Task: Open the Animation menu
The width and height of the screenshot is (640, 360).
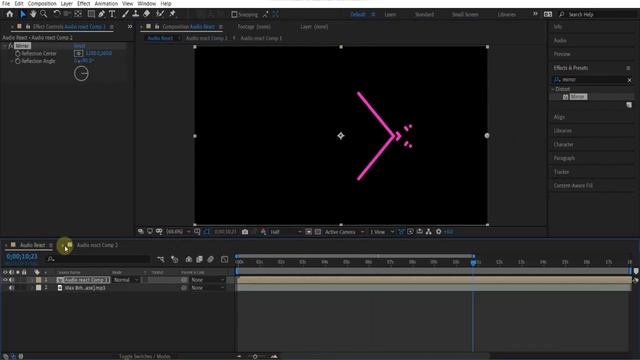Action: [106, 3]
